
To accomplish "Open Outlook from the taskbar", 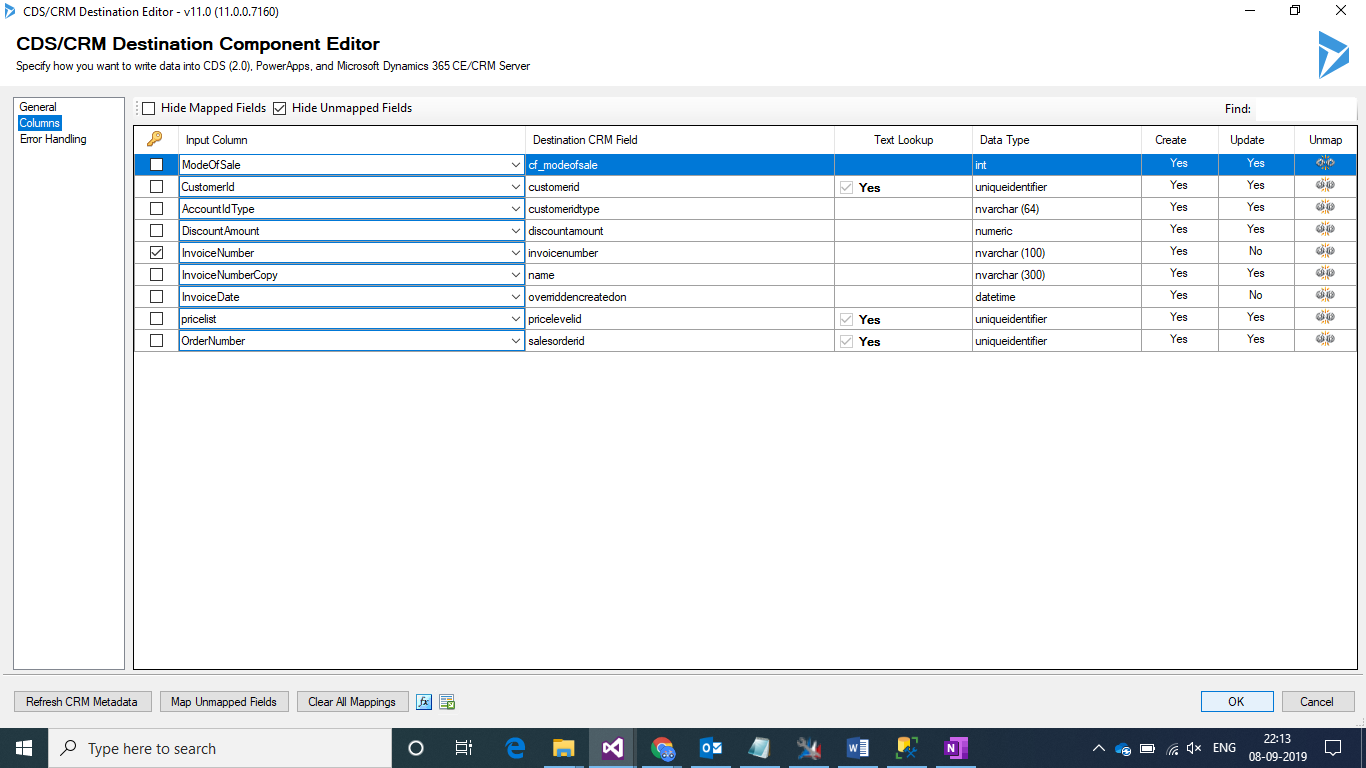I will pos(711,748).
